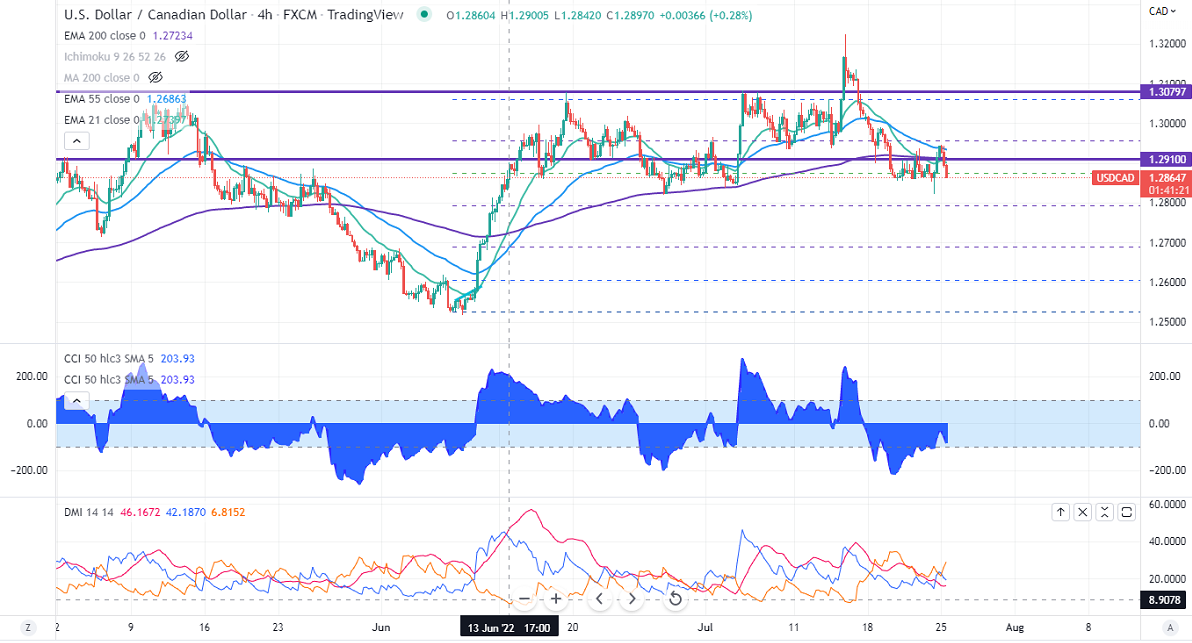The image size is (1192, 643).
Task: Click the EMA 200 value 1.27234
Action: (173, 36)
